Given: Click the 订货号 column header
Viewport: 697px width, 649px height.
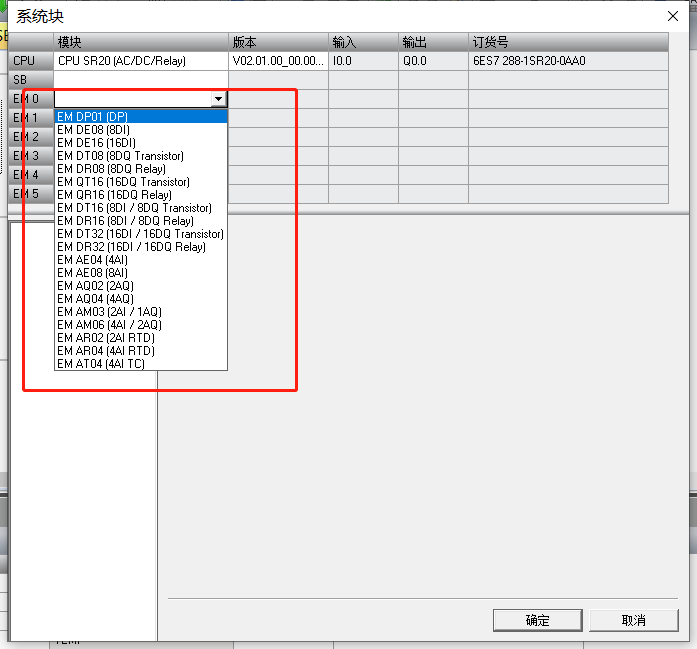Looking at the screenshot, I should pyautogui.click(x=568, y=42).
